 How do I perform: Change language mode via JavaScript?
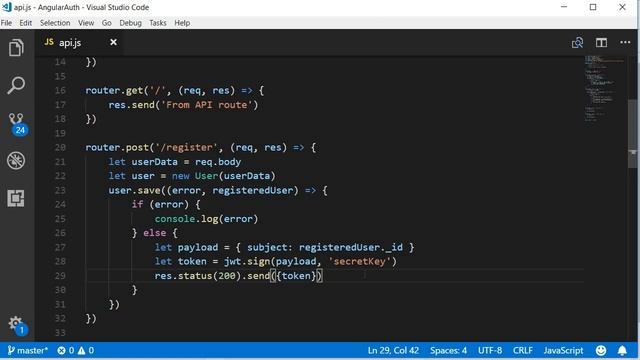coord(563,350)
